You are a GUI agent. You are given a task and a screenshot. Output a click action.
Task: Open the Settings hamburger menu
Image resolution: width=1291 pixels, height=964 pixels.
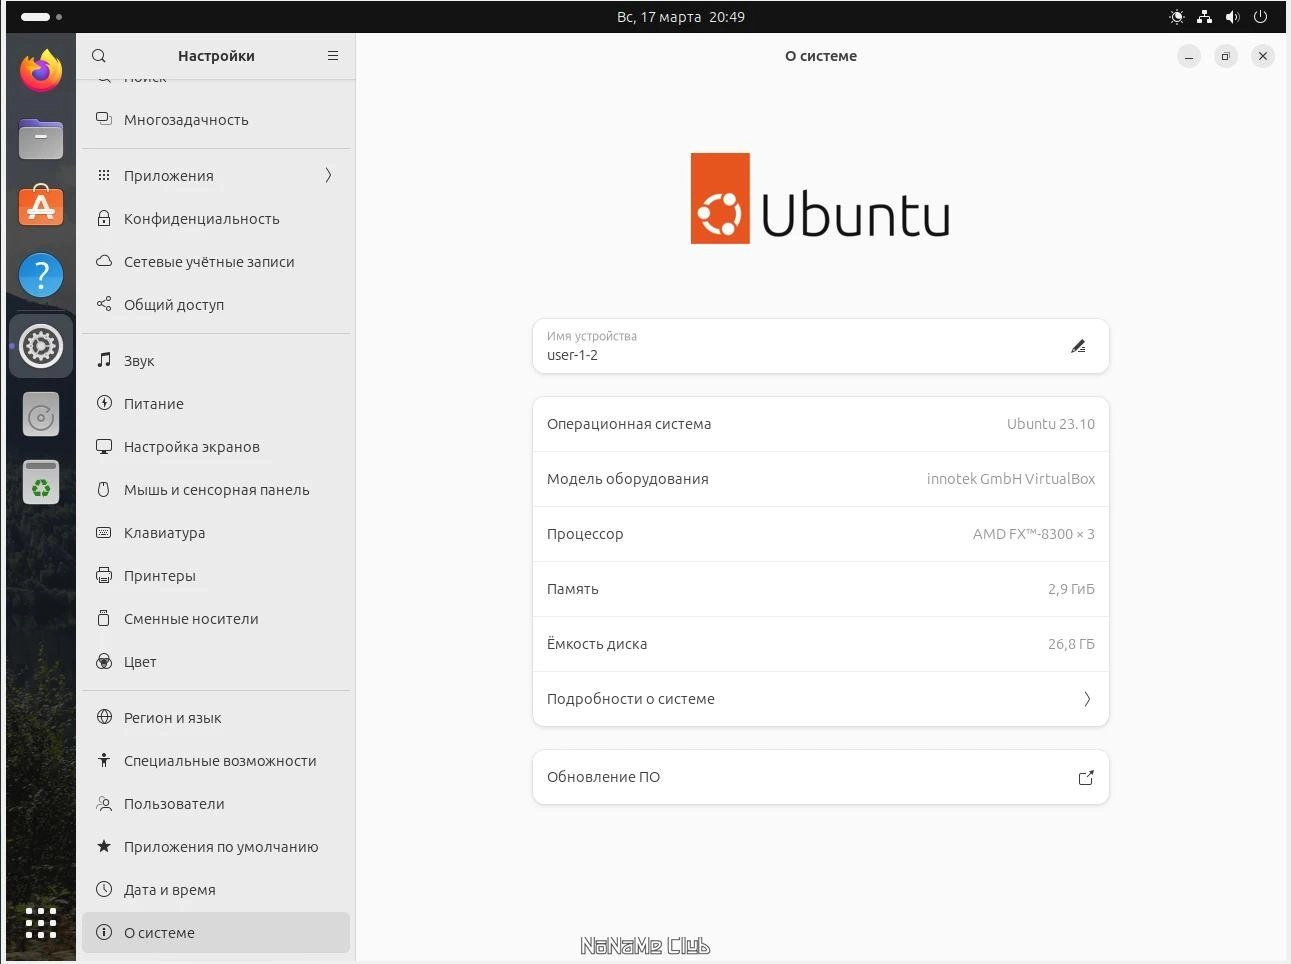tap(333, 56)
